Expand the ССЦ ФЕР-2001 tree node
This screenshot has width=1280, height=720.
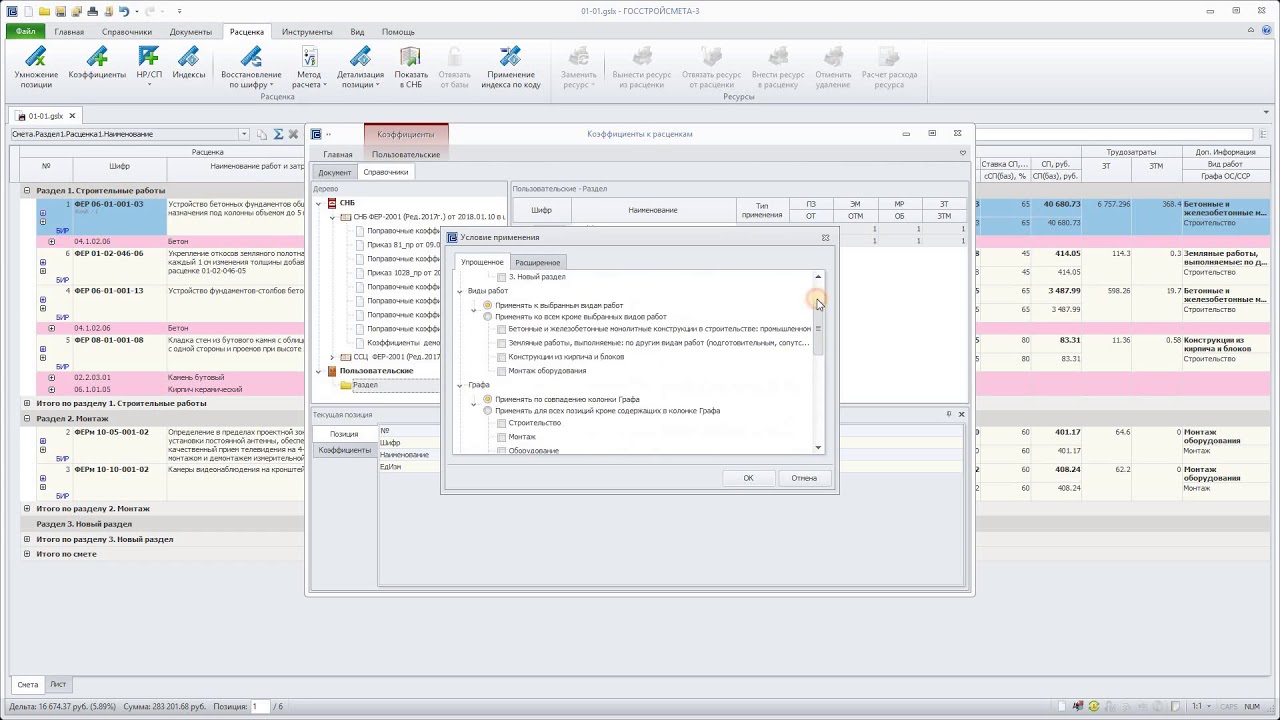pyautogui.click(x=333, y=357)
